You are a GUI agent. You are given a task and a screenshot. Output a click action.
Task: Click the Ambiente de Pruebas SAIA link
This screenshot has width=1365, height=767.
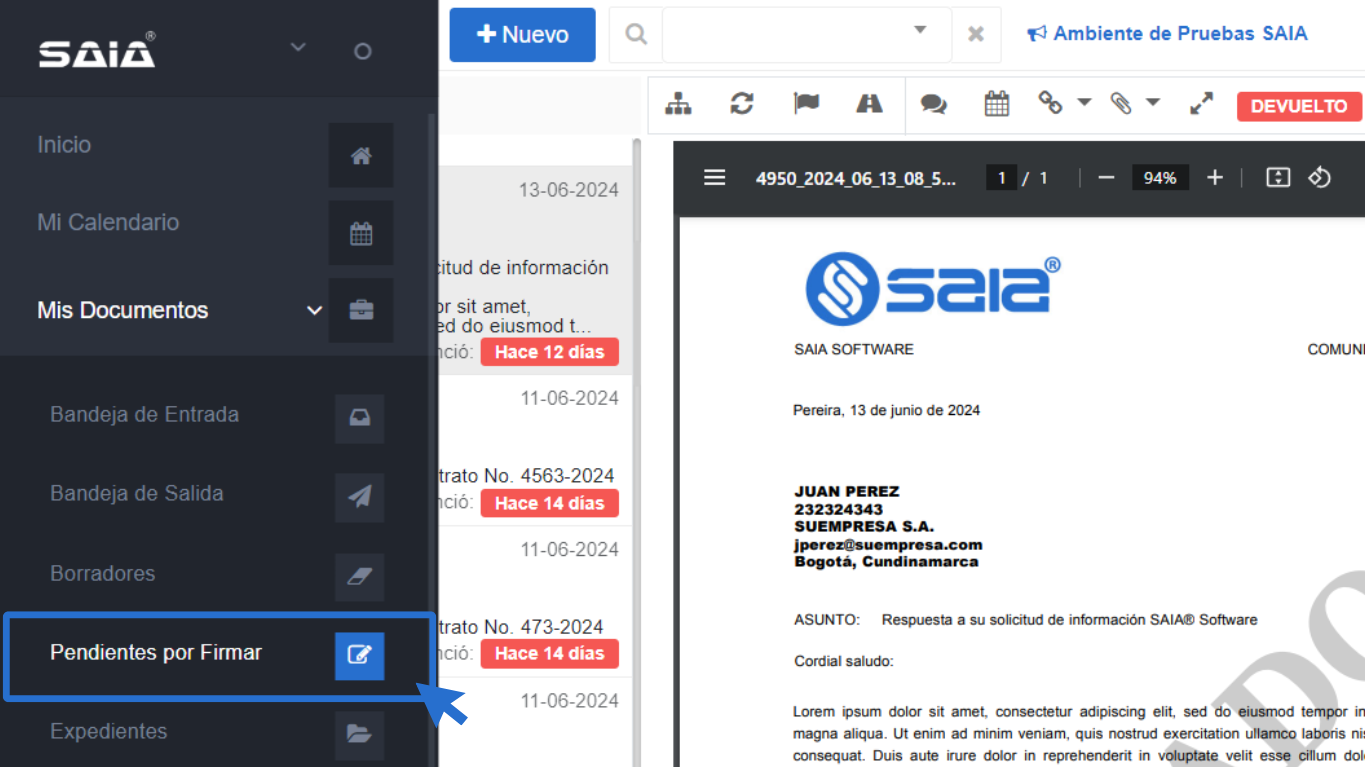pos(1167,34)
